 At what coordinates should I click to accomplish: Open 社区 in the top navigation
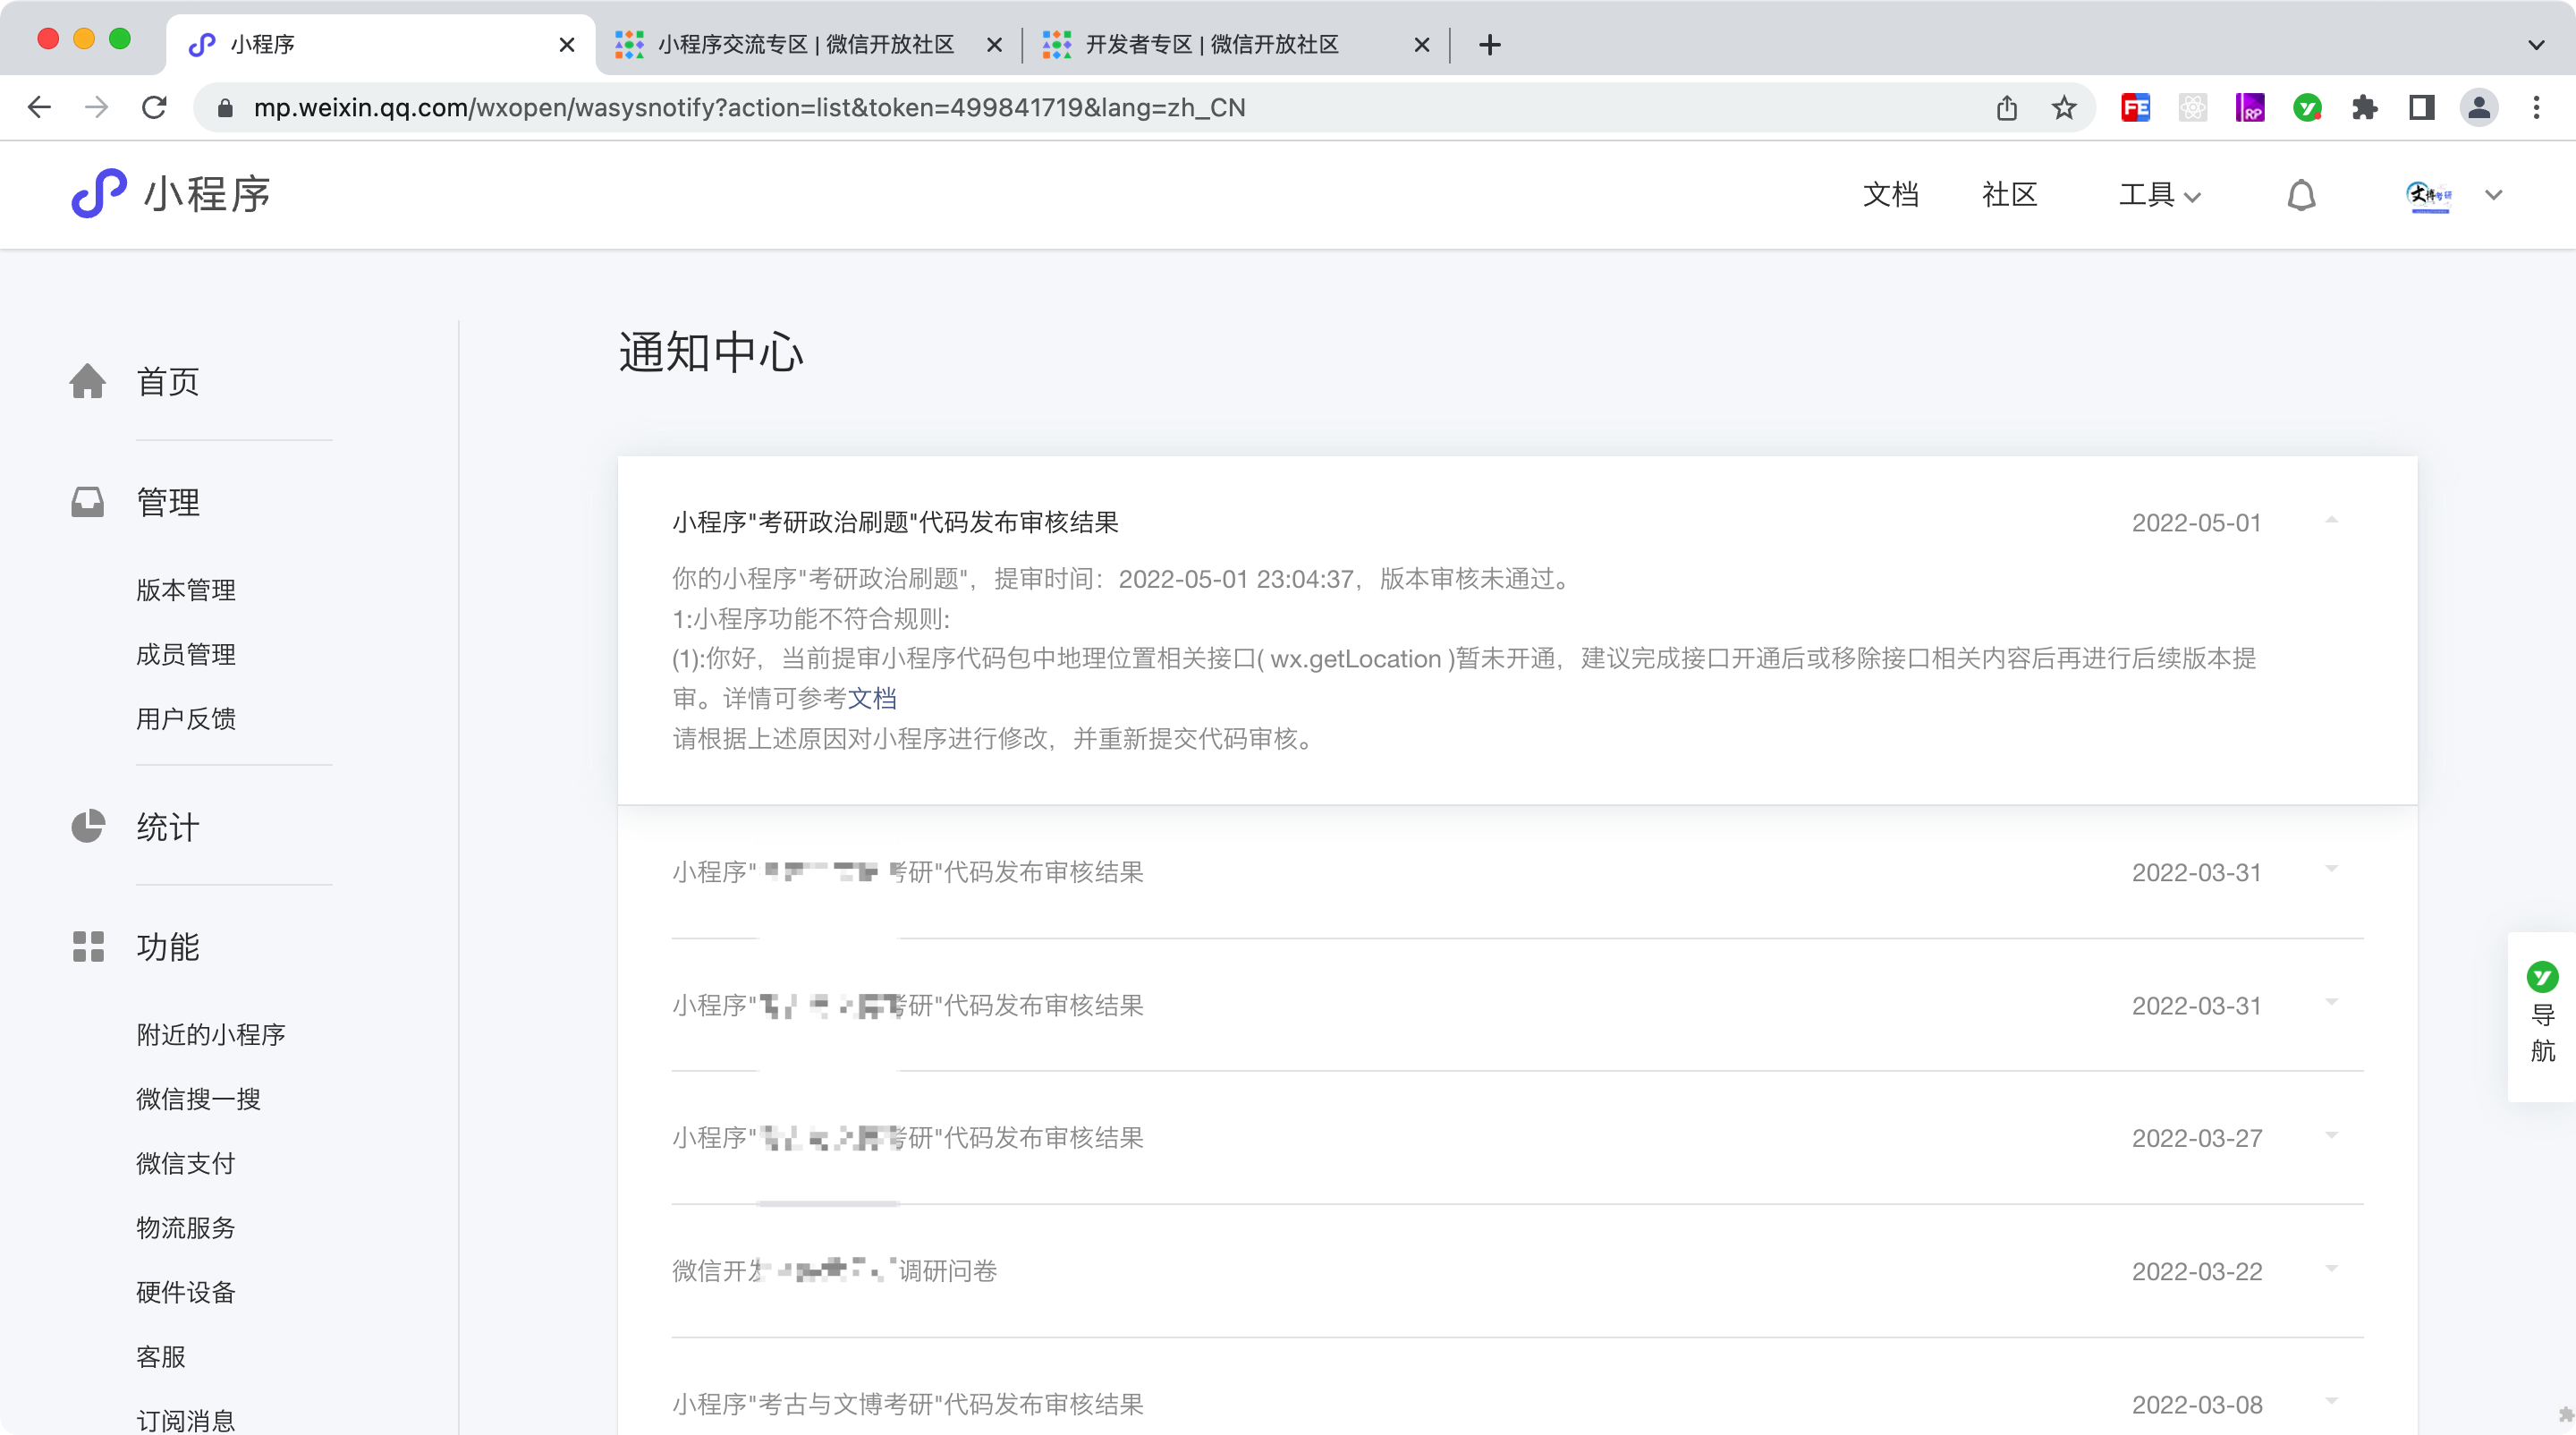2009,195
